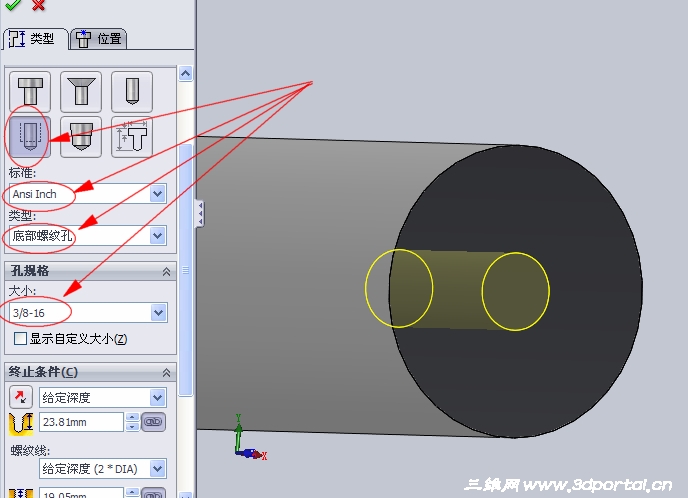This screenshot has height=498, width=688.
Task: Switch to the 位置 tab
Action: pos(99,39)
